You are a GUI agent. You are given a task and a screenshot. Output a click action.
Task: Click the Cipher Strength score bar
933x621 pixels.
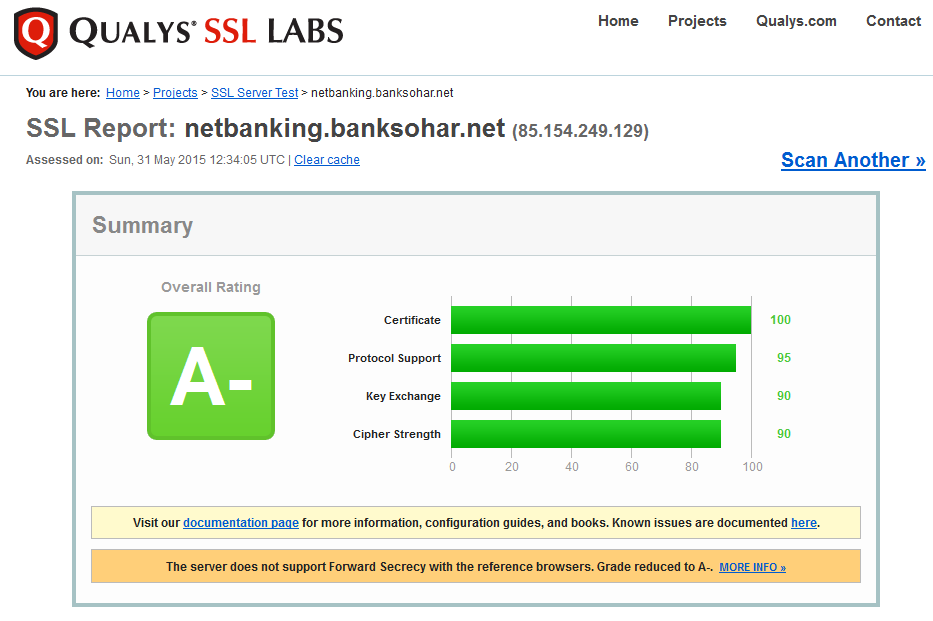click(586, 434)
